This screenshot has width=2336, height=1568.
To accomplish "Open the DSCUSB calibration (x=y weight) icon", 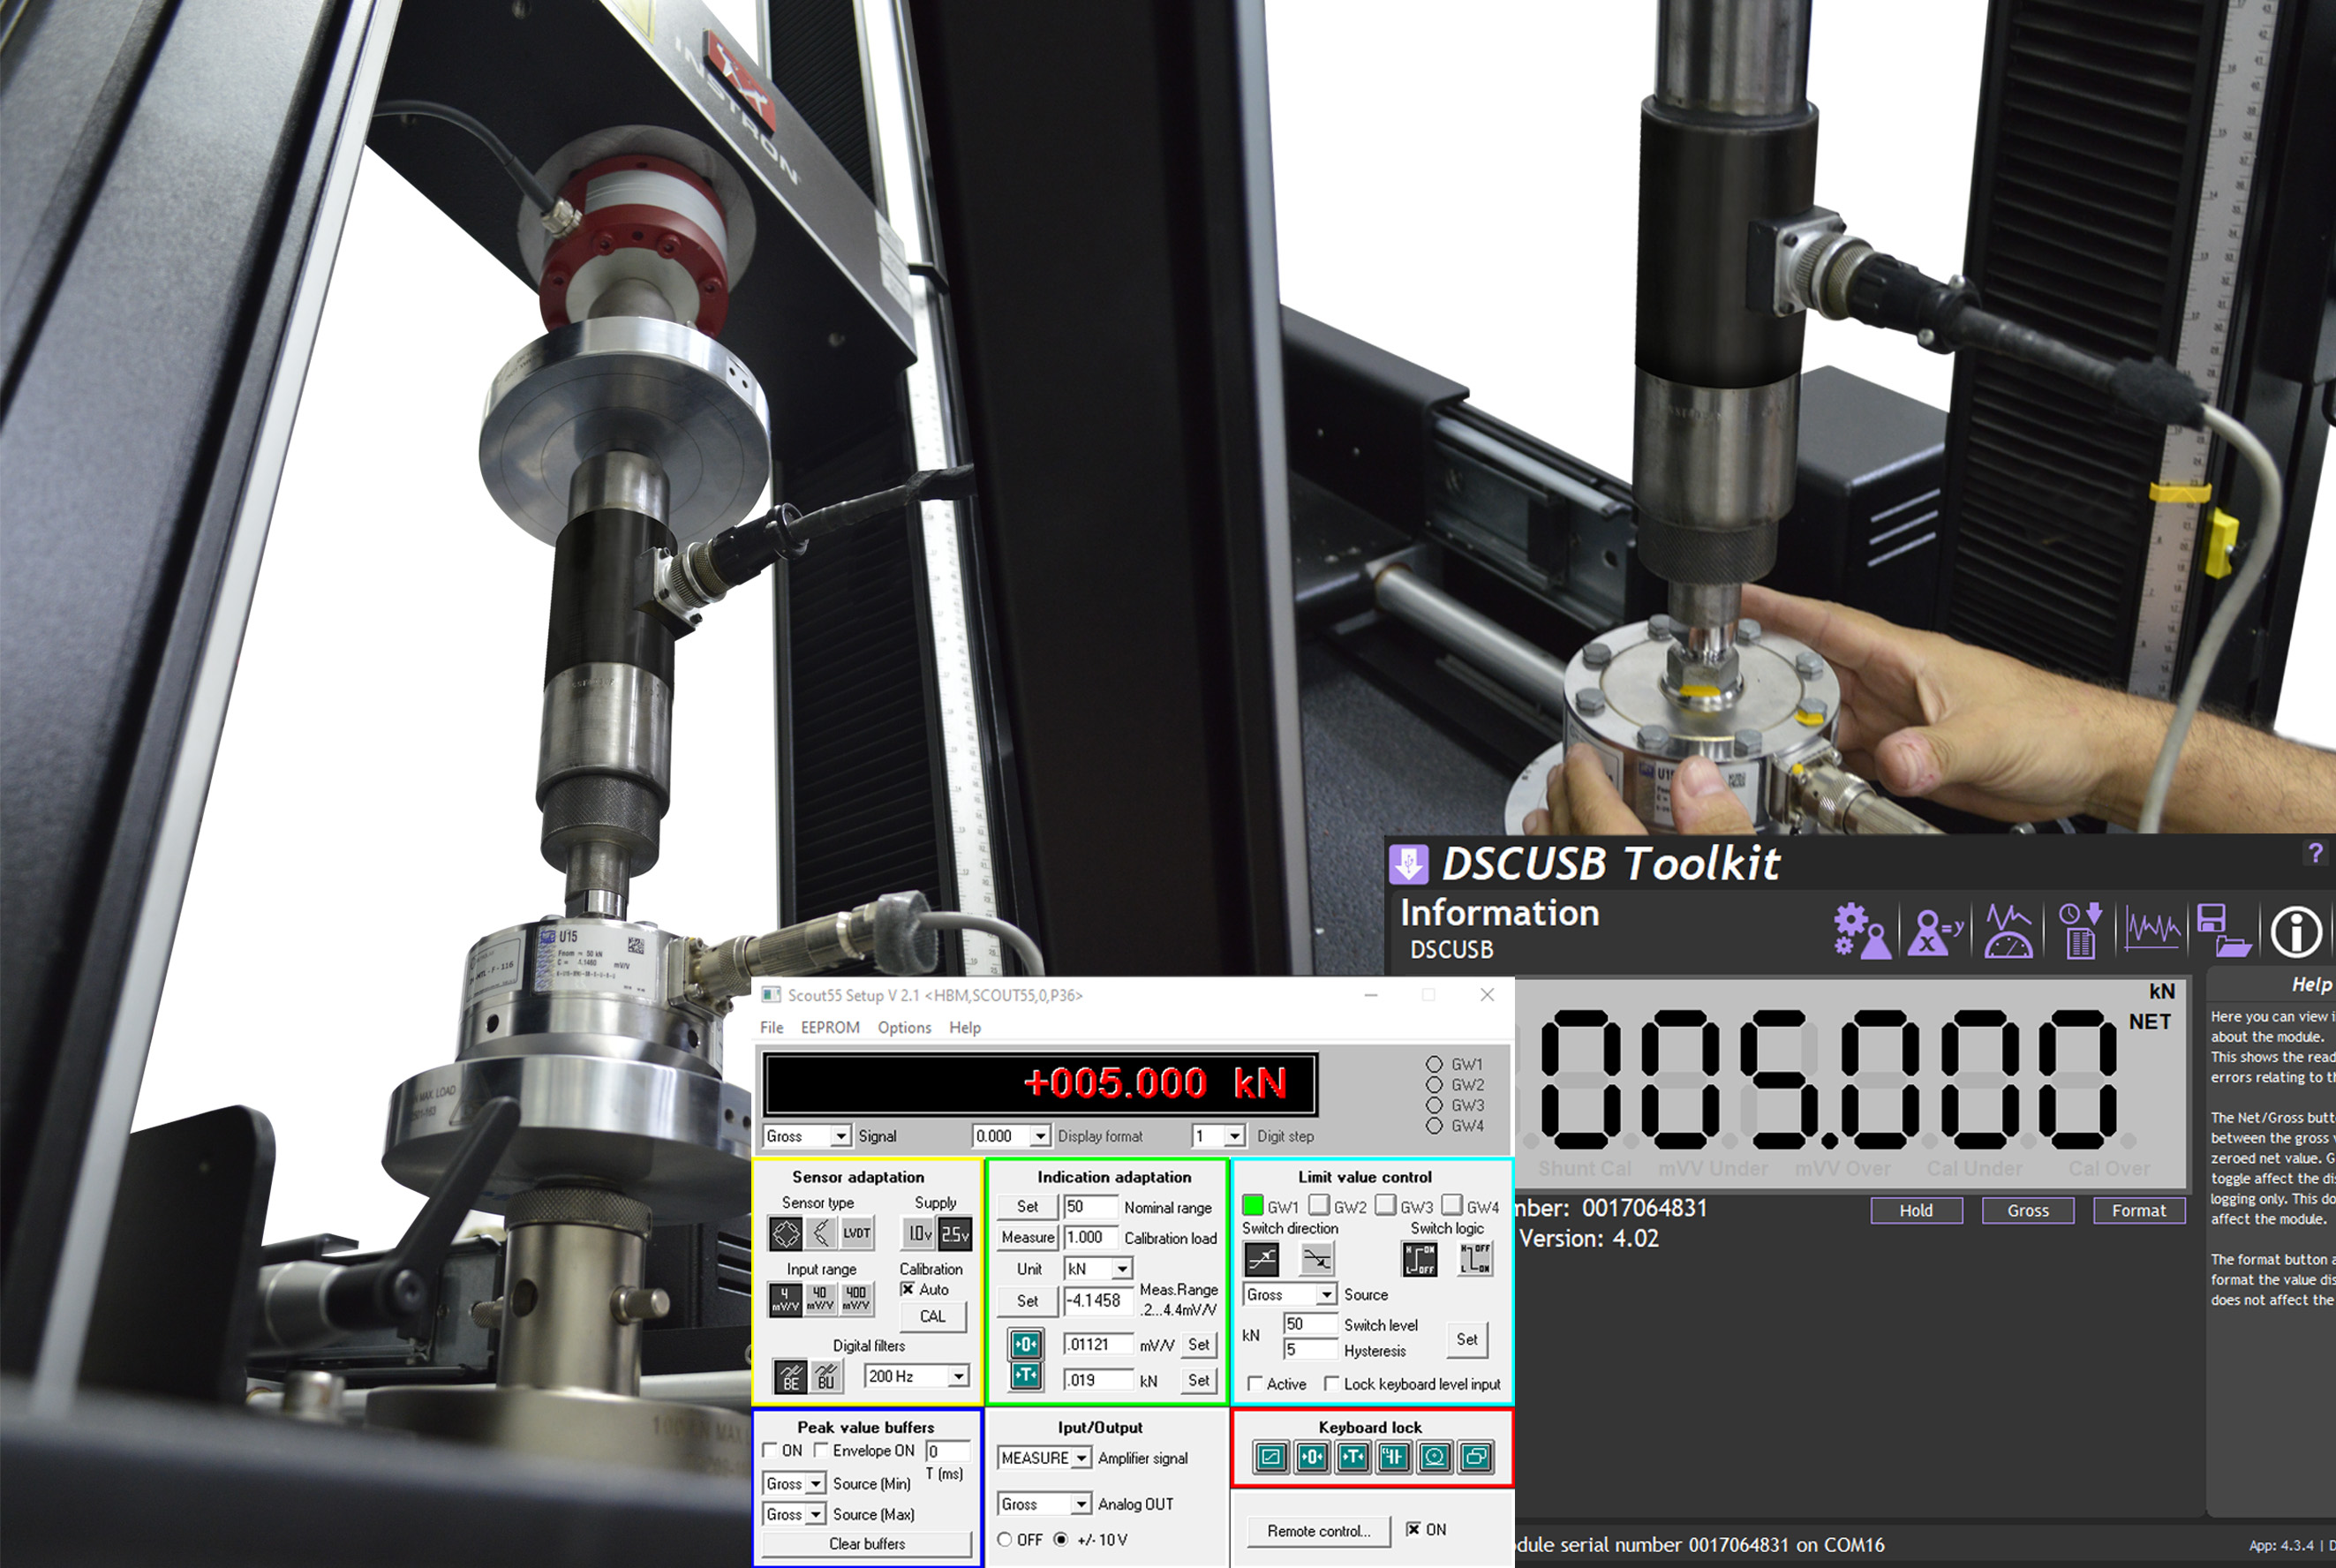I will click(1935, 932).
